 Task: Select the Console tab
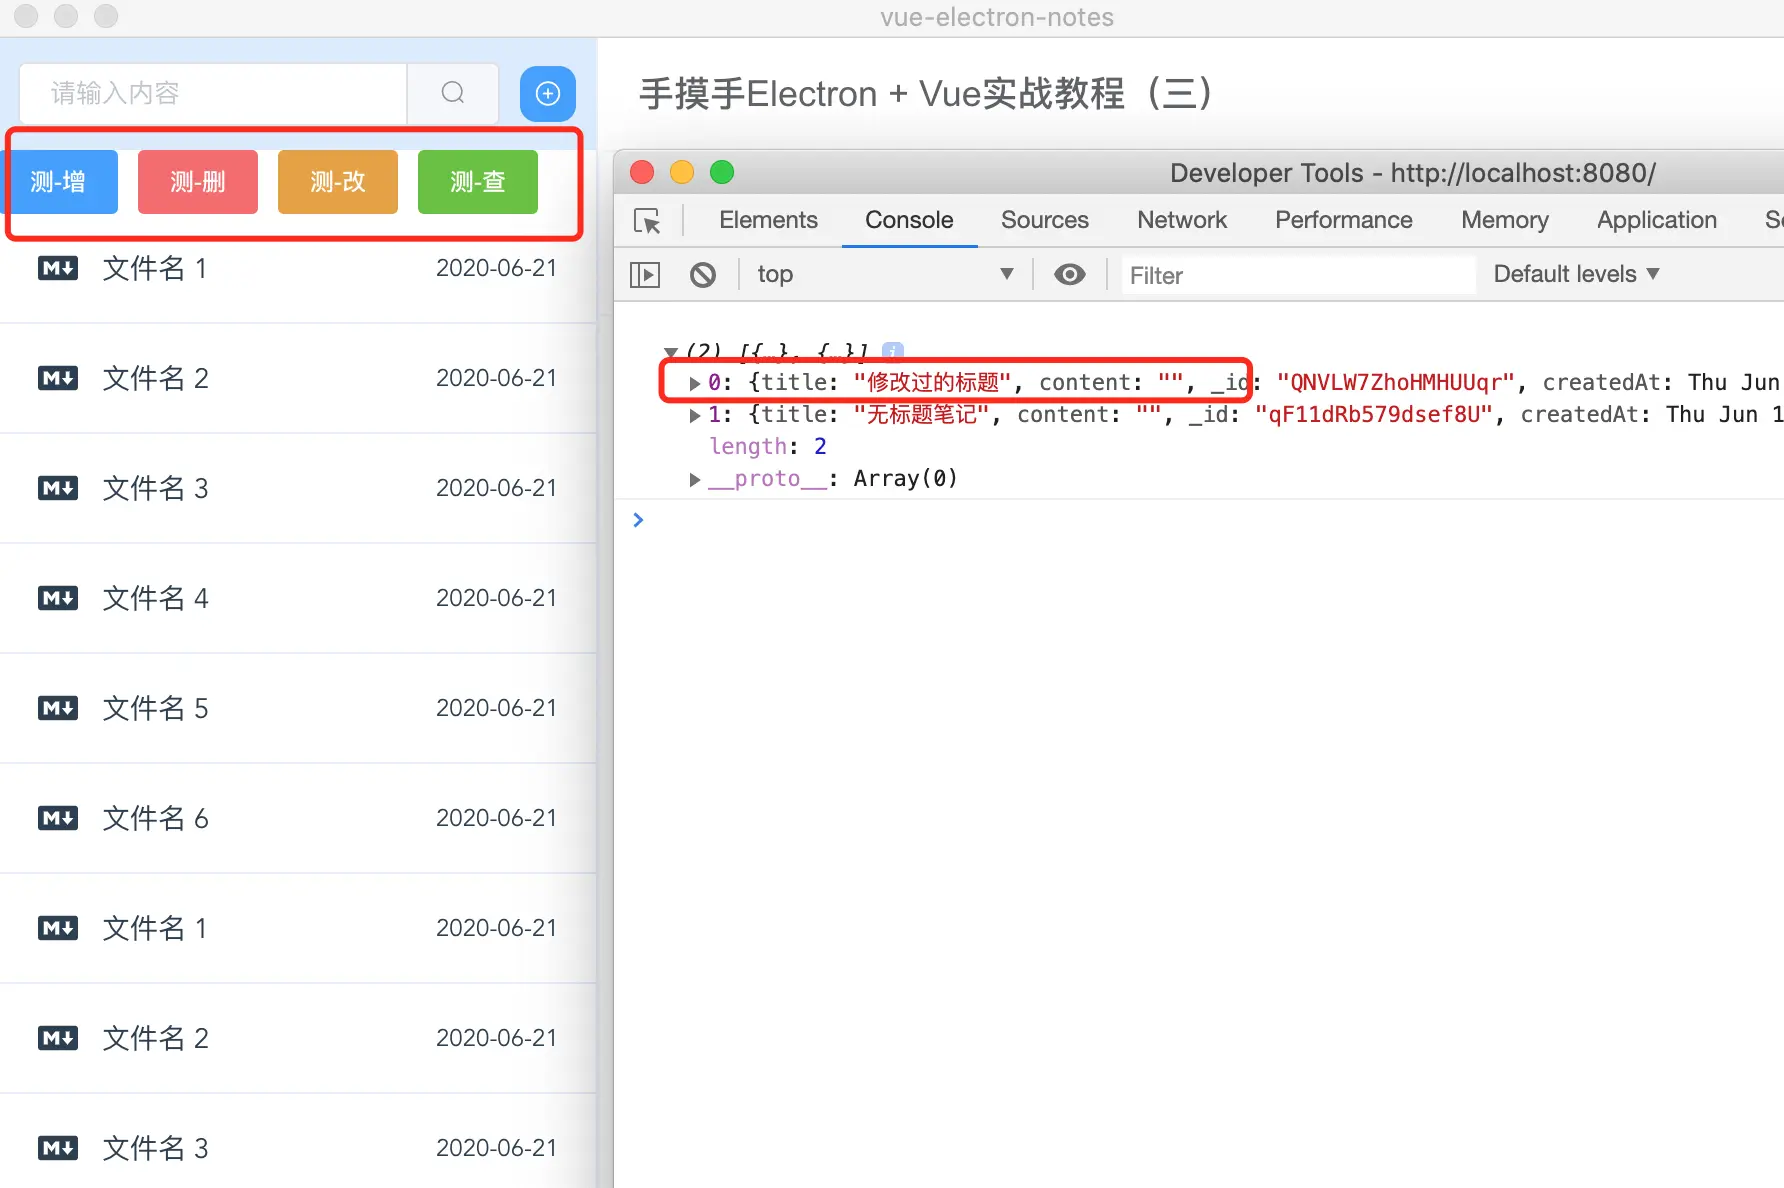[x=909, y=220]
